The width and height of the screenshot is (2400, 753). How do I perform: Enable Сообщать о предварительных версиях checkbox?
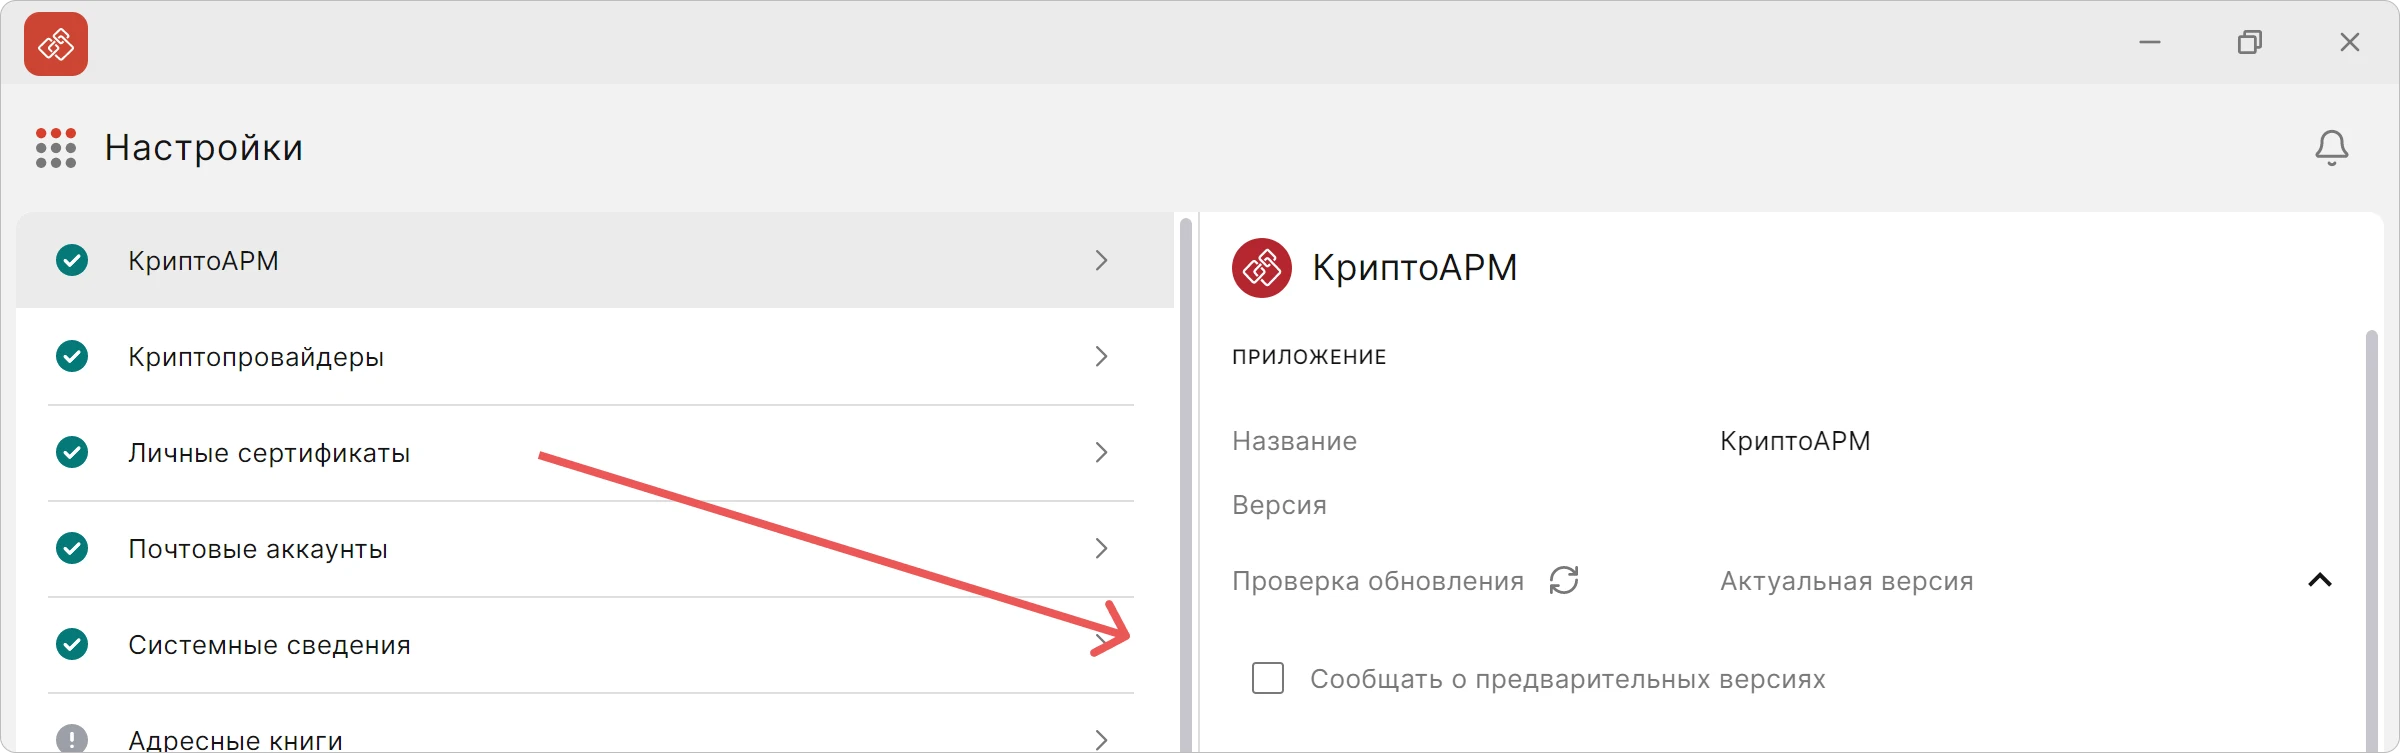click(1268, 678)
